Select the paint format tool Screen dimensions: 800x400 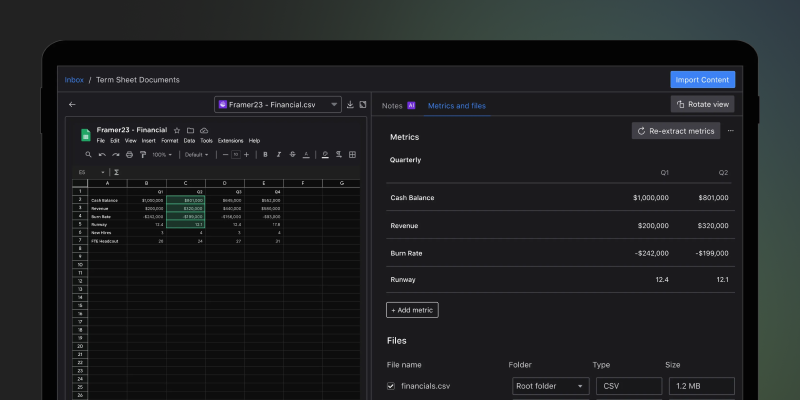[143, 155]
